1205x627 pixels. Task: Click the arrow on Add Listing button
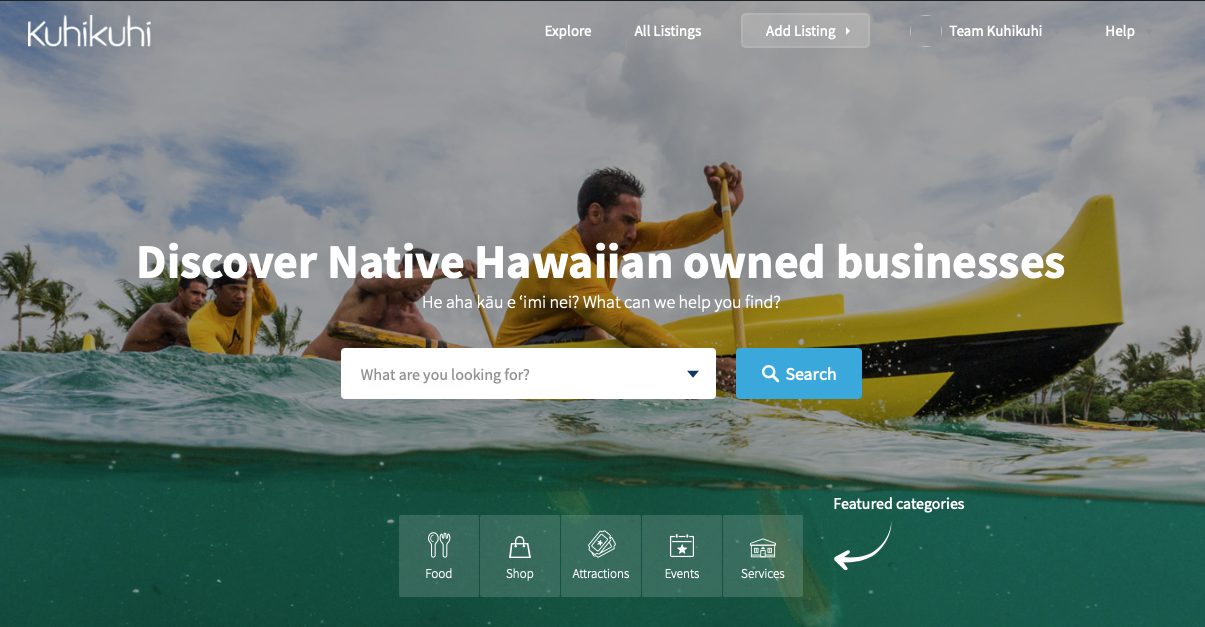pyautogui.click(x=848, y=31)
